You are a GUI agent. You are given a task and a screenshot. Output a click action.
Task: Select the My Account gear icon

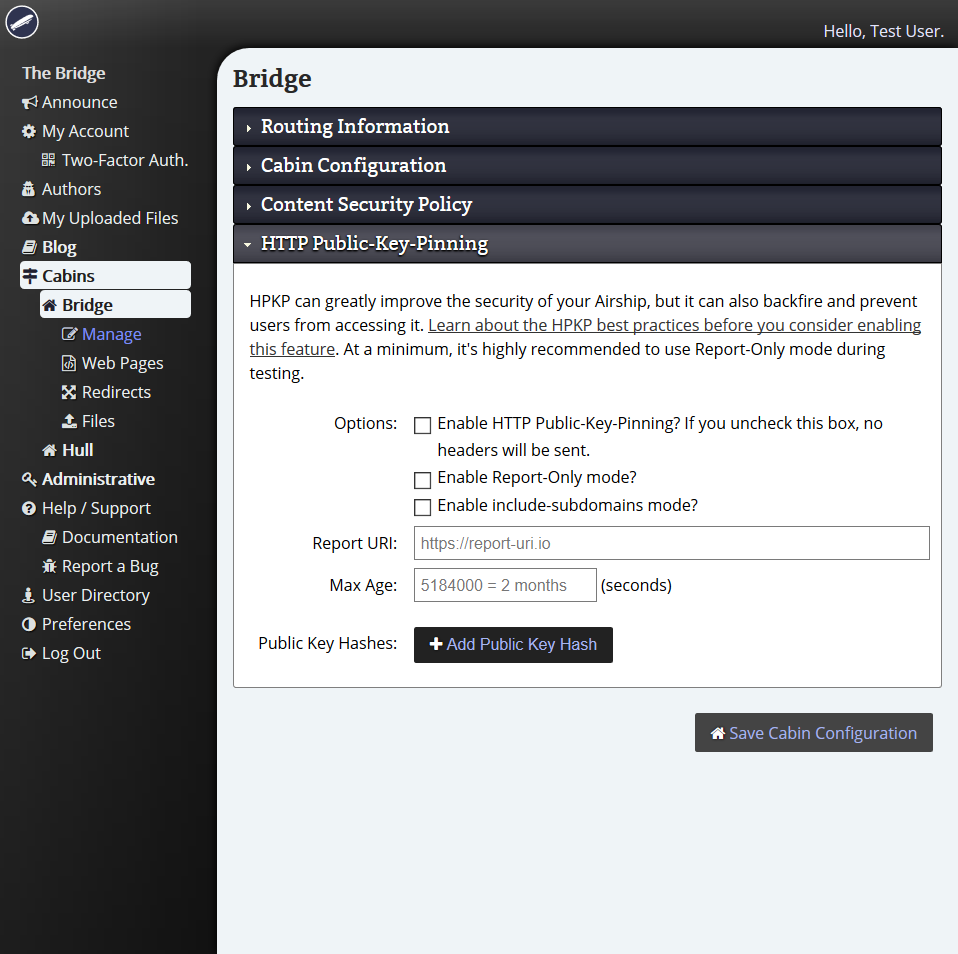coord(28,131)
